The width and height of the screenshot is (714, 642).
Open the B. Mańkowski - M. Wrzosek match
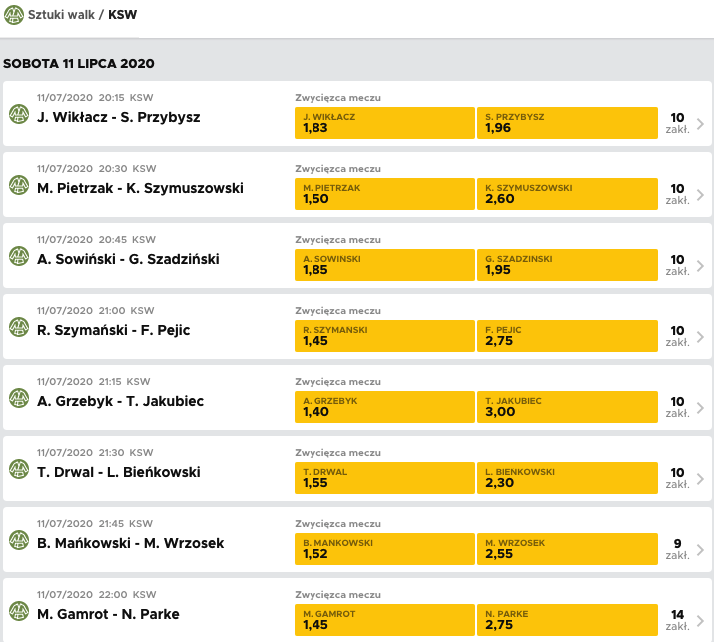pos(130,543)
